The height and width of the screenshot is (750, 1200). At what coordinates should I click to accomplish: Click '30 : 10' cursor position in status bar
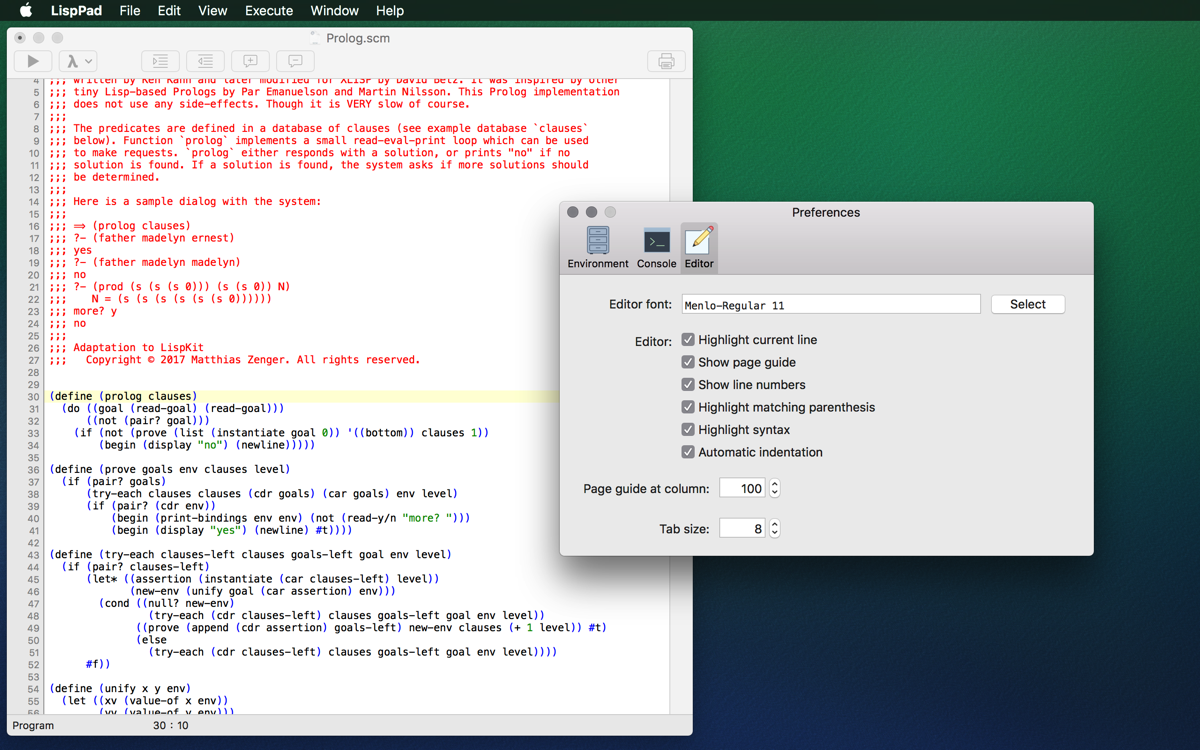tap(169, 726)
